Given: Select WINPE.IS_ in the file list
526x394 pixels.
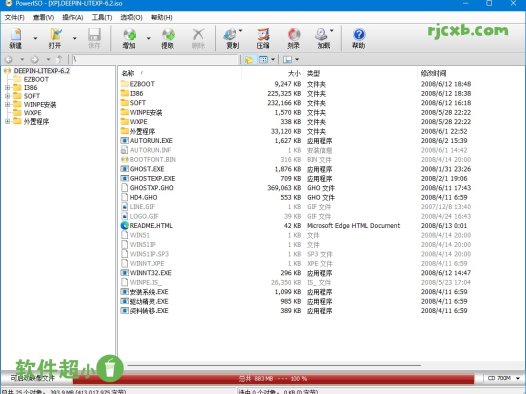Looking at the screenshot, I should [146, 282].
